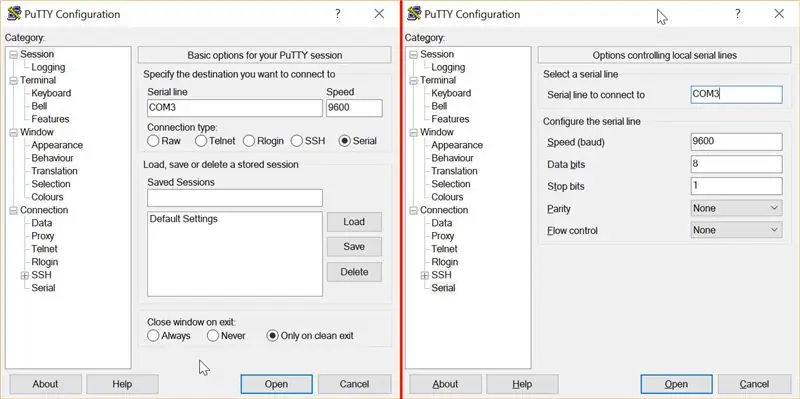Click Help button in right window
The height and width of the screenshot is (399, 800).
pos(522,384)
